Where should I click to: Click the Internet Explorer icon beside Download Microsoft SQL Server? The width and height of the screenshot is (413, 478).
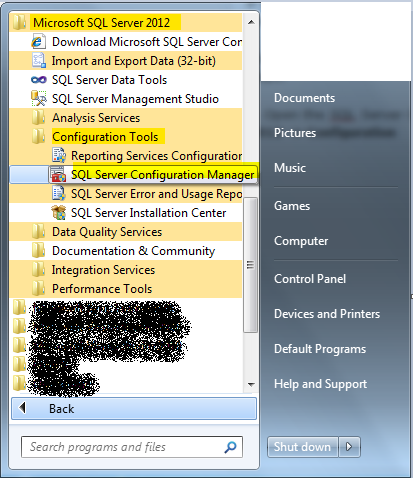pyautogui.click(x=38, y=42)
